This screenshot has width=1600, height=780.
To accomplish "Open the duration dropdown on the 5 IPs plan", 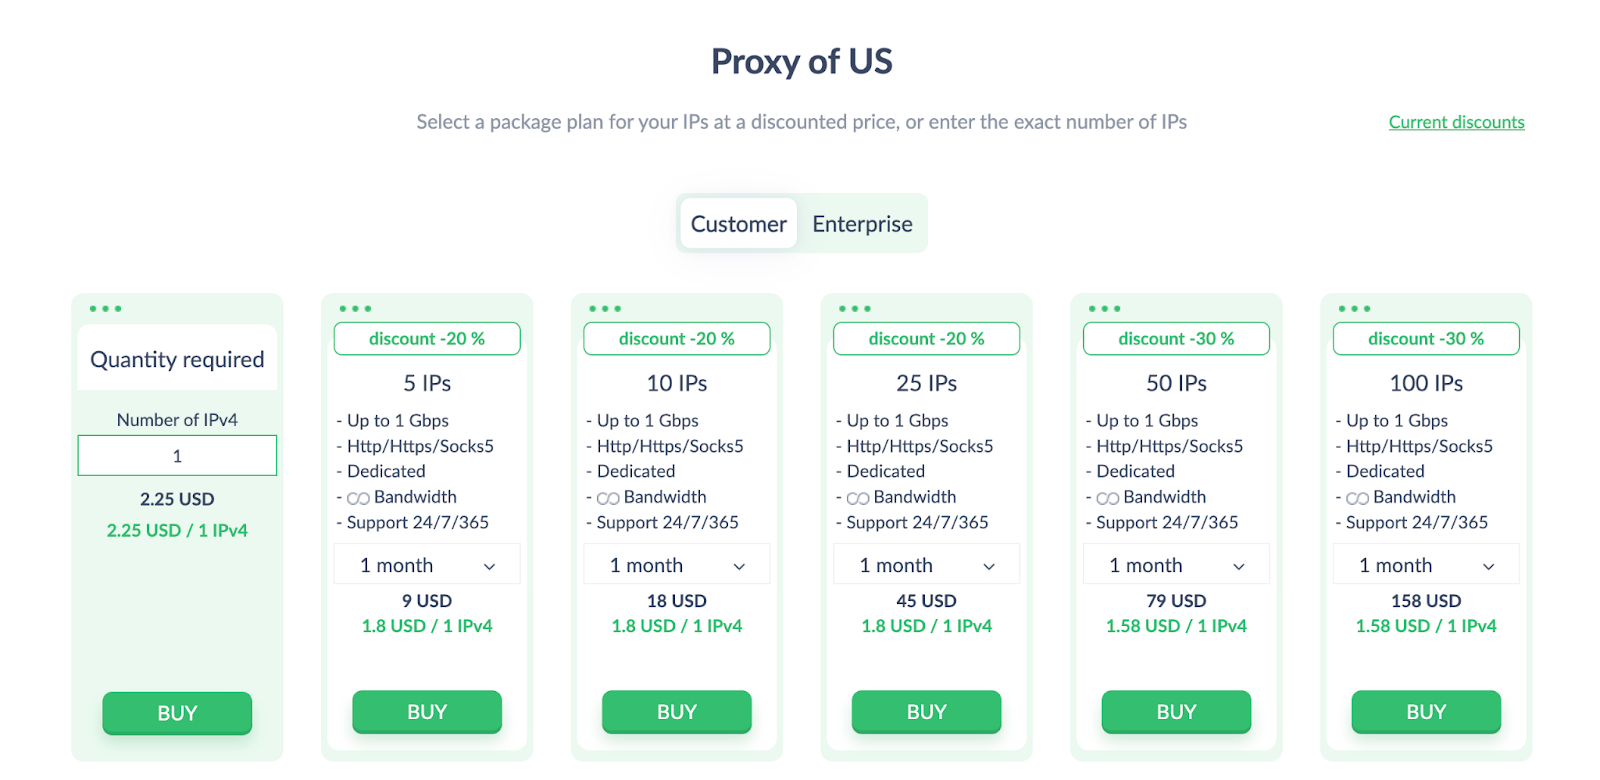I will coord(427,564).
